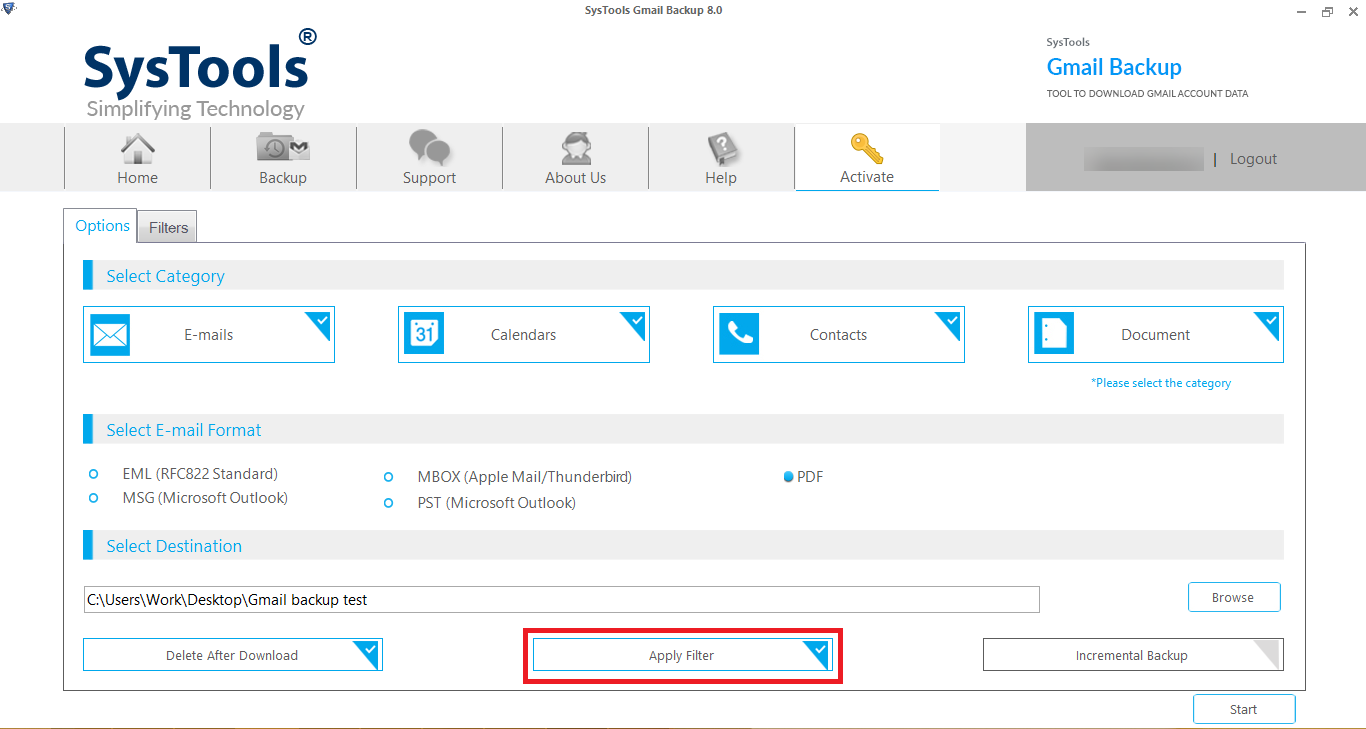The height and width of the screenshot is (729, 1366).
Task: Click the Select E-mail Format heading
Action: click(184, 430)
